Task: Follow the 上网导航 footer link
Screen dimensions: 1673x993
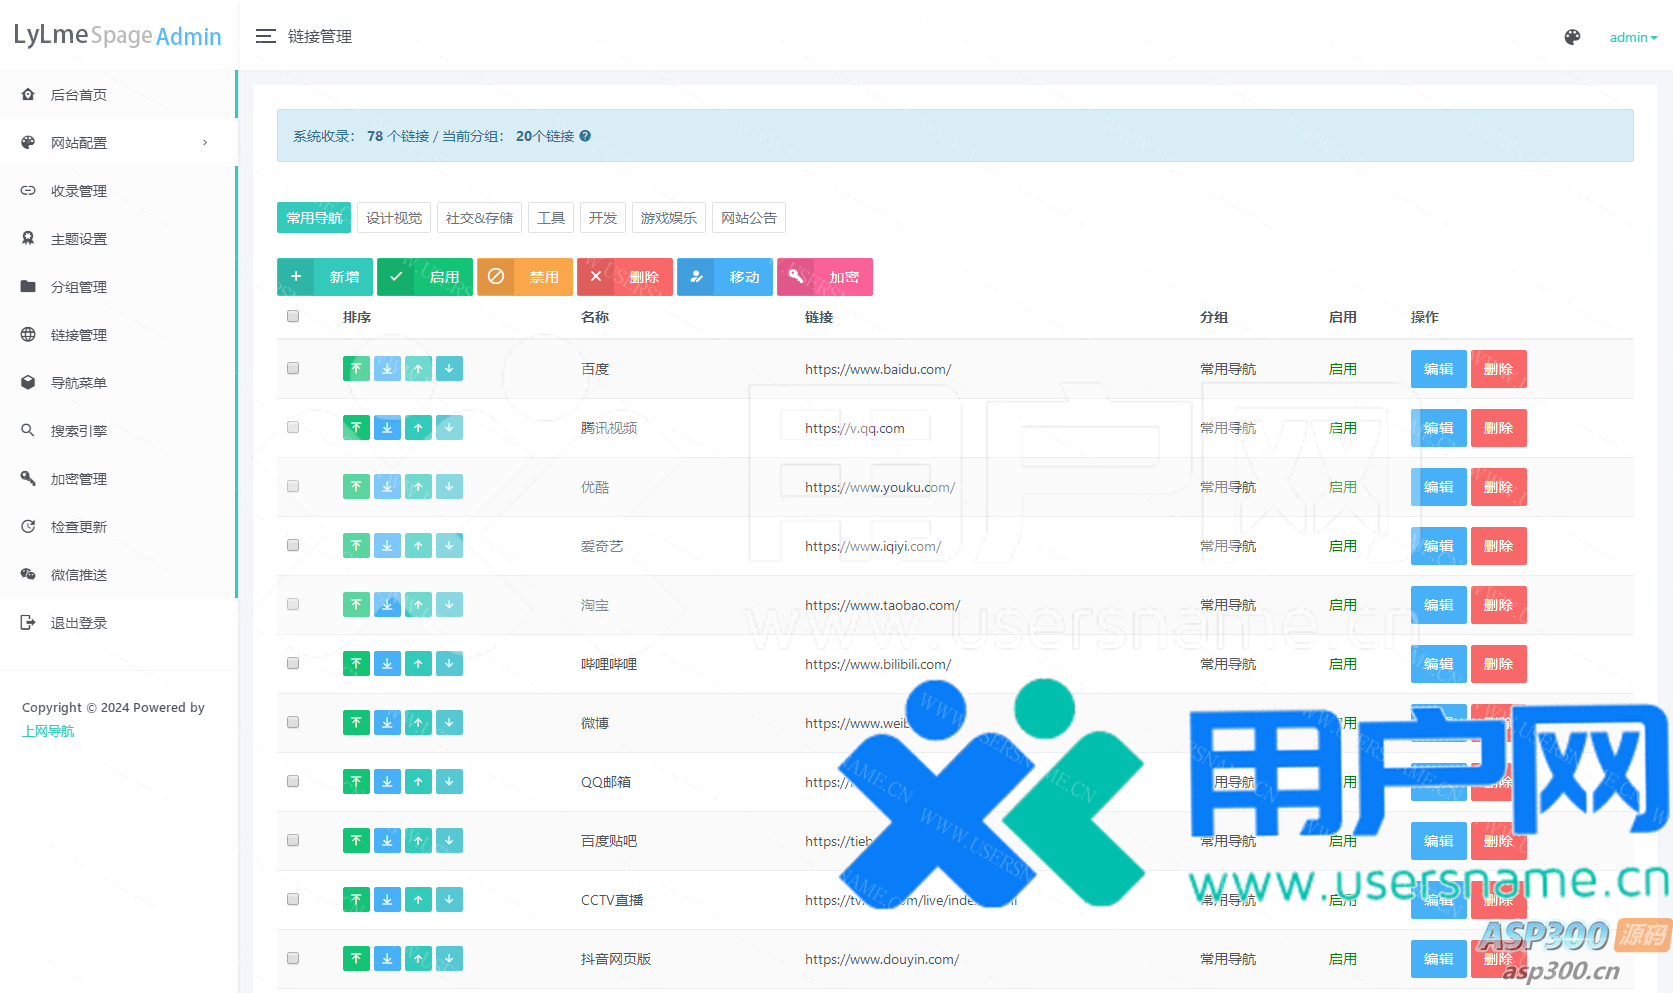Action: (48, 731)
